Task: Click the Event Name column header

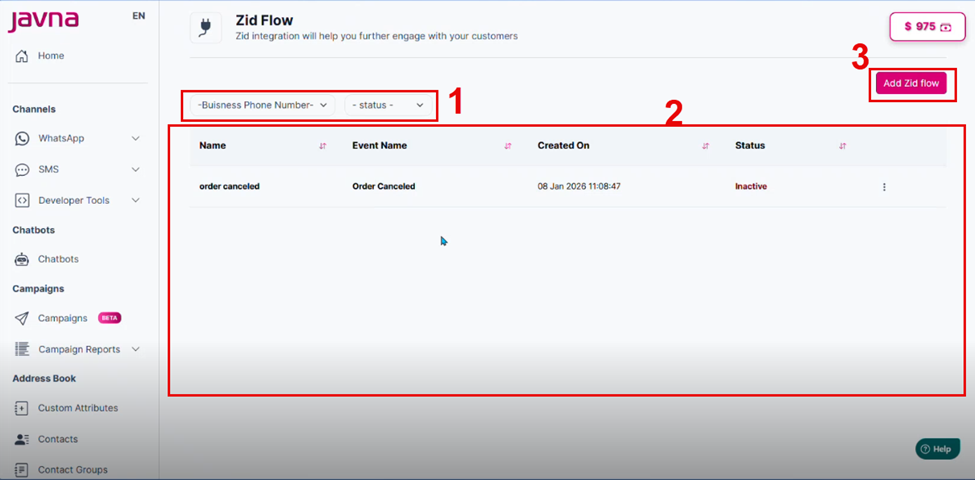Action: coord(379,146)
